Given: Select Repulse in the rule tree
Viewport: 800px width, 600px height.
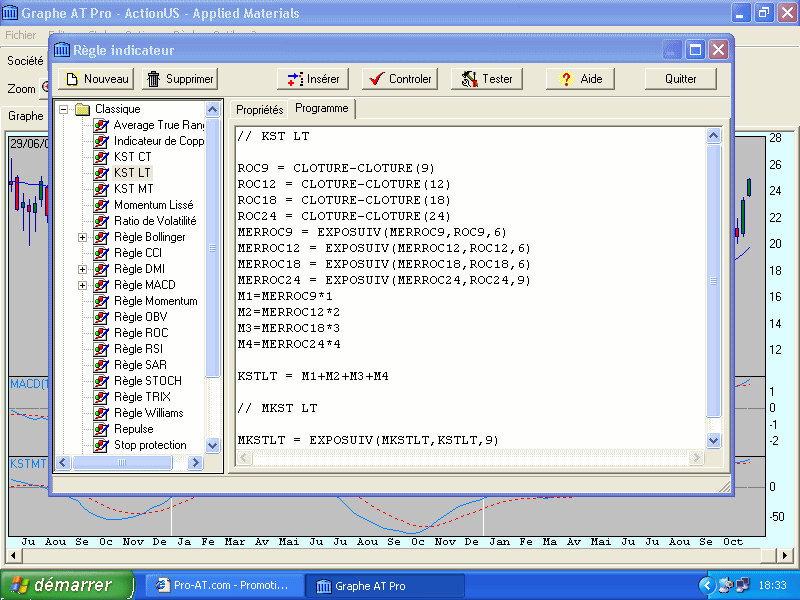Looking at the screenshot, I should tap(134, 429).
